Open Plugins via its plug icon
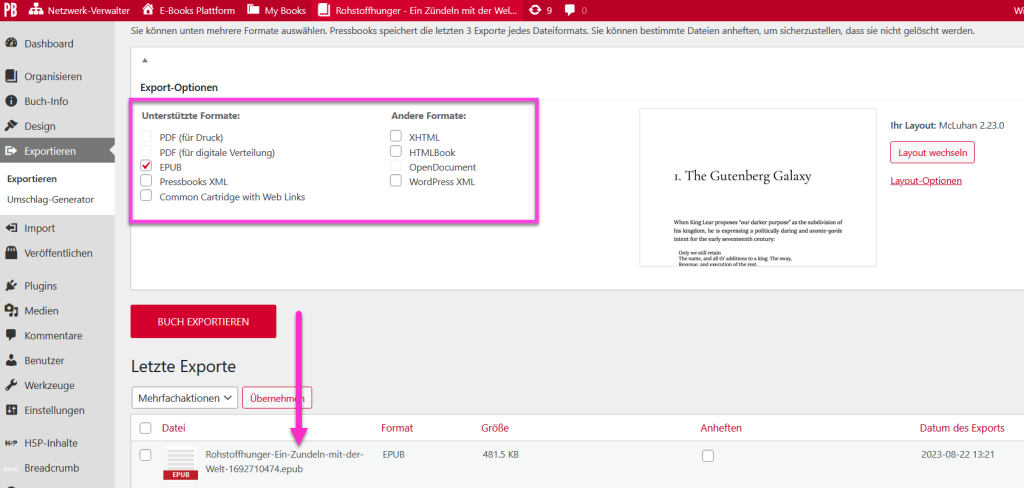The width and height of the screenshot is (1024, 488). (12, 286)
